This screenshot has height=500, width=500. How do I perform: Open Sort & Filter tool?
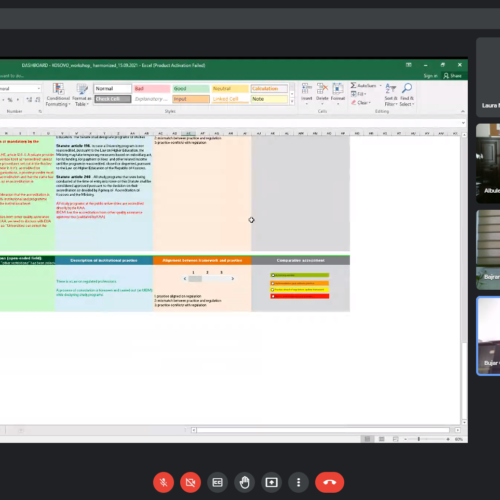[391, 95]
